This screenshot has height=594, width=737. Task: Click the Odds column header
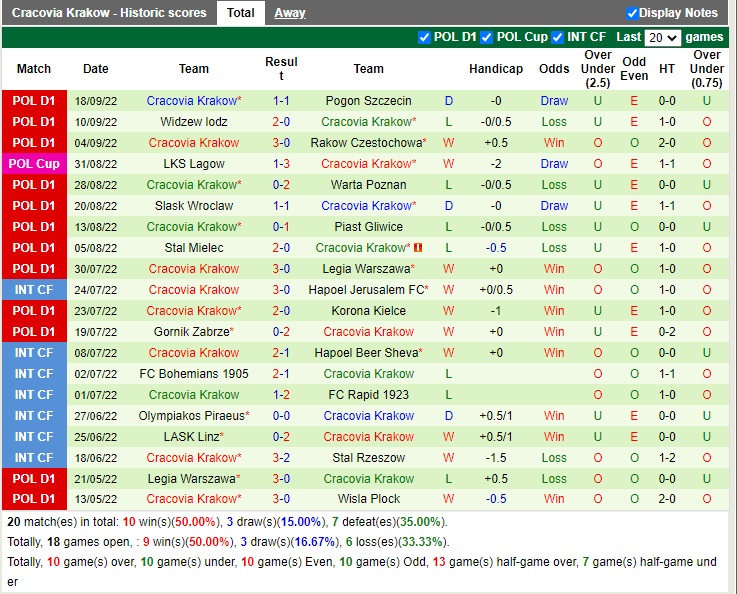click(554, 69)
